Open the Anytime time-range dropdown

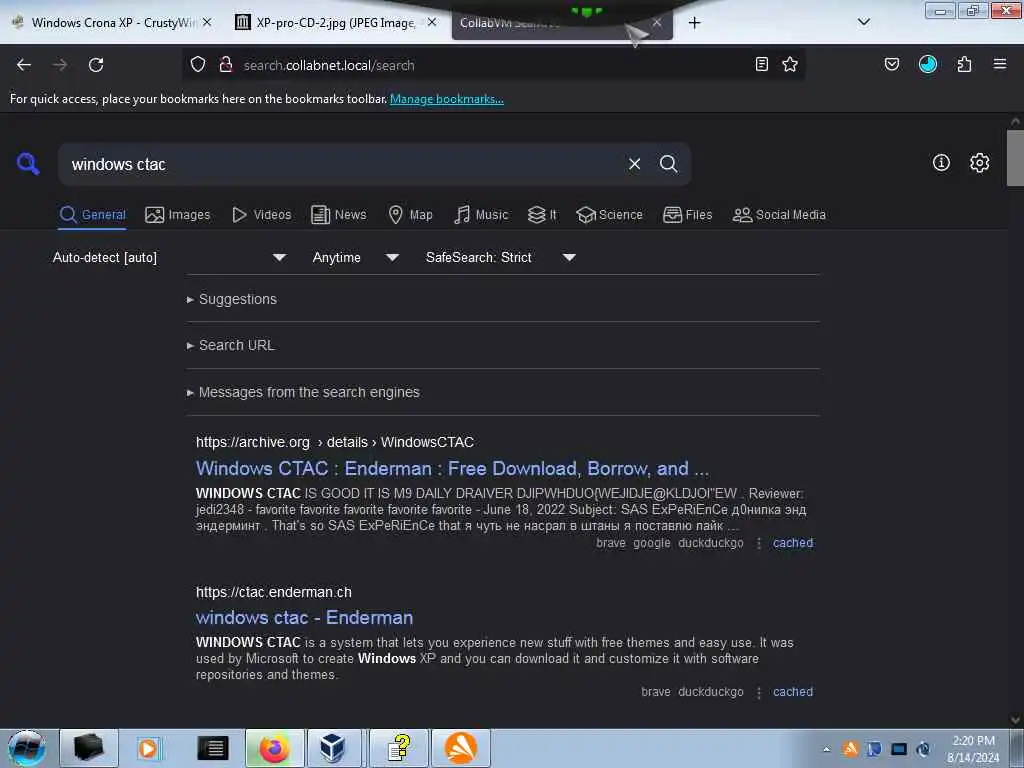tap(355, 257)
